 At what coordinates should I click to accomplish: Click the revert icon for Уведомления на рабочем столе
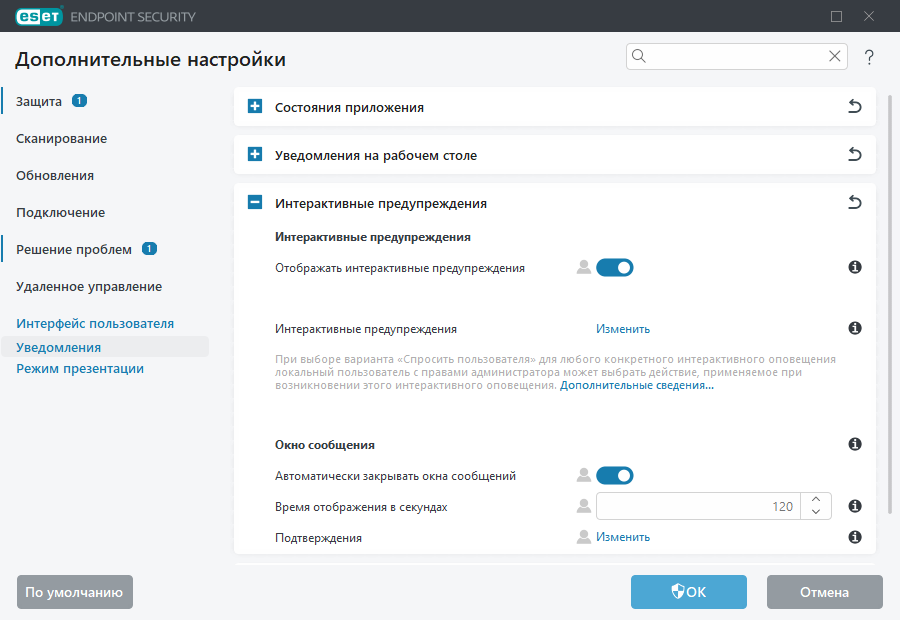pyautogui.click(x=855, y=154)
